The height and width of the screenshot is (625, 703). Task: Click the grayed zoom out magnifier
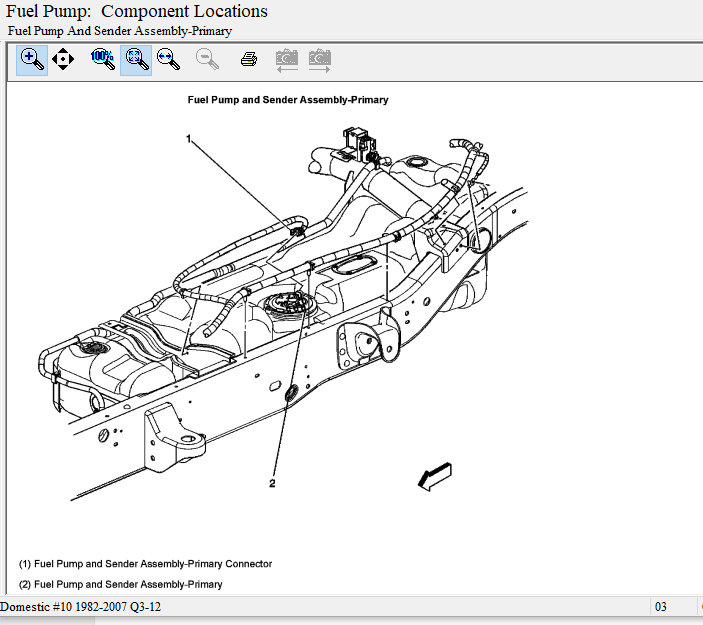pos(207,60)
